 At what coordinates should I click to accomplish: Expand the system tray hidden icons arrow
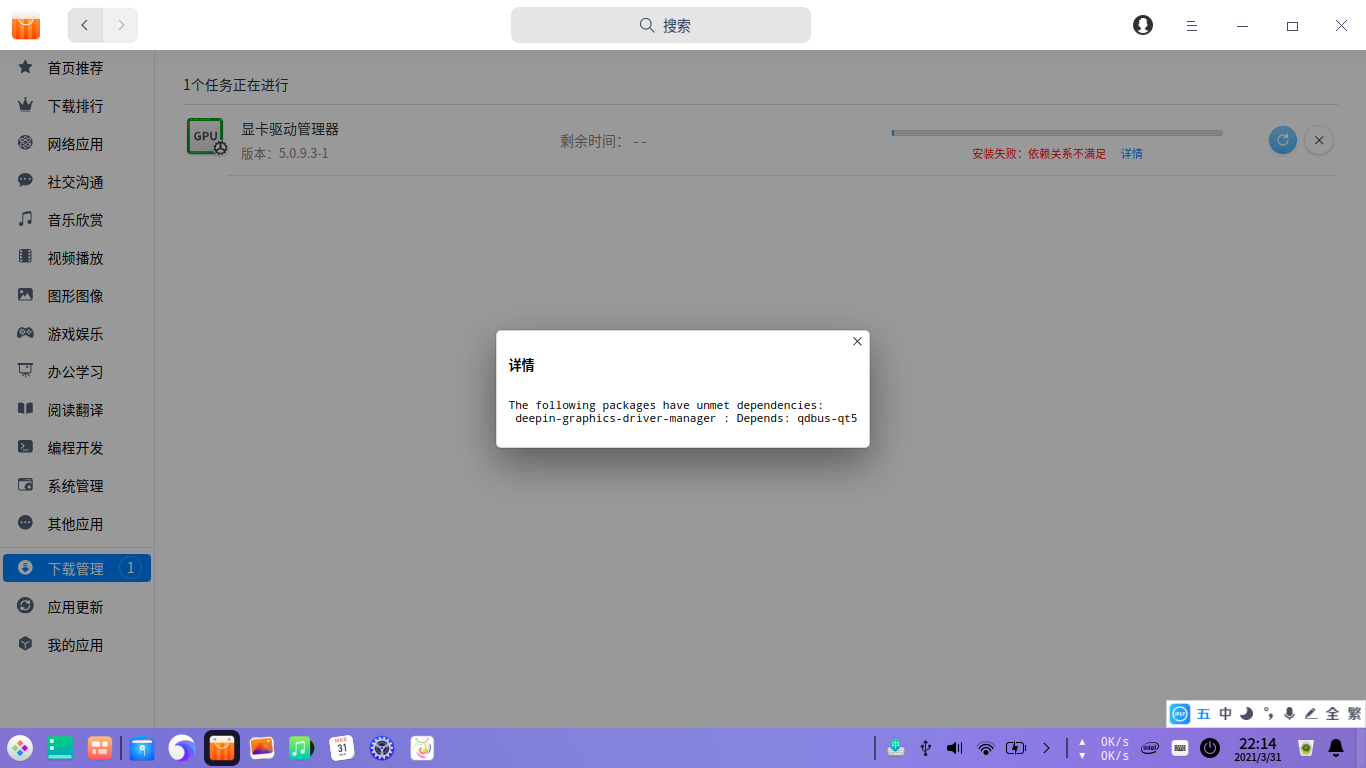click(1046, 747)
